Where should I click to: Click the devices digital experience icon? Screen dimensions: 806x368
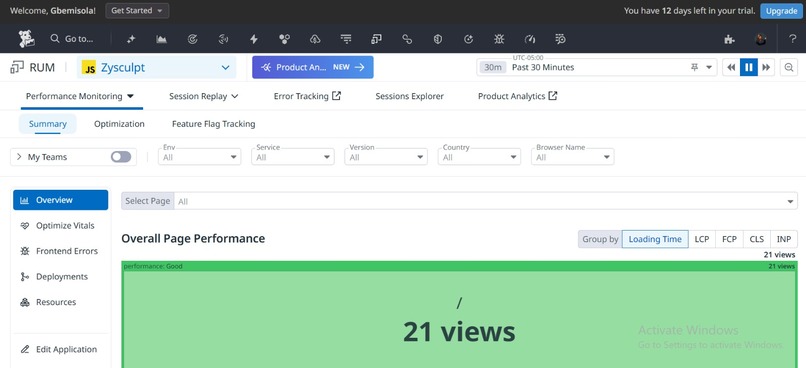tap(376, 39)
